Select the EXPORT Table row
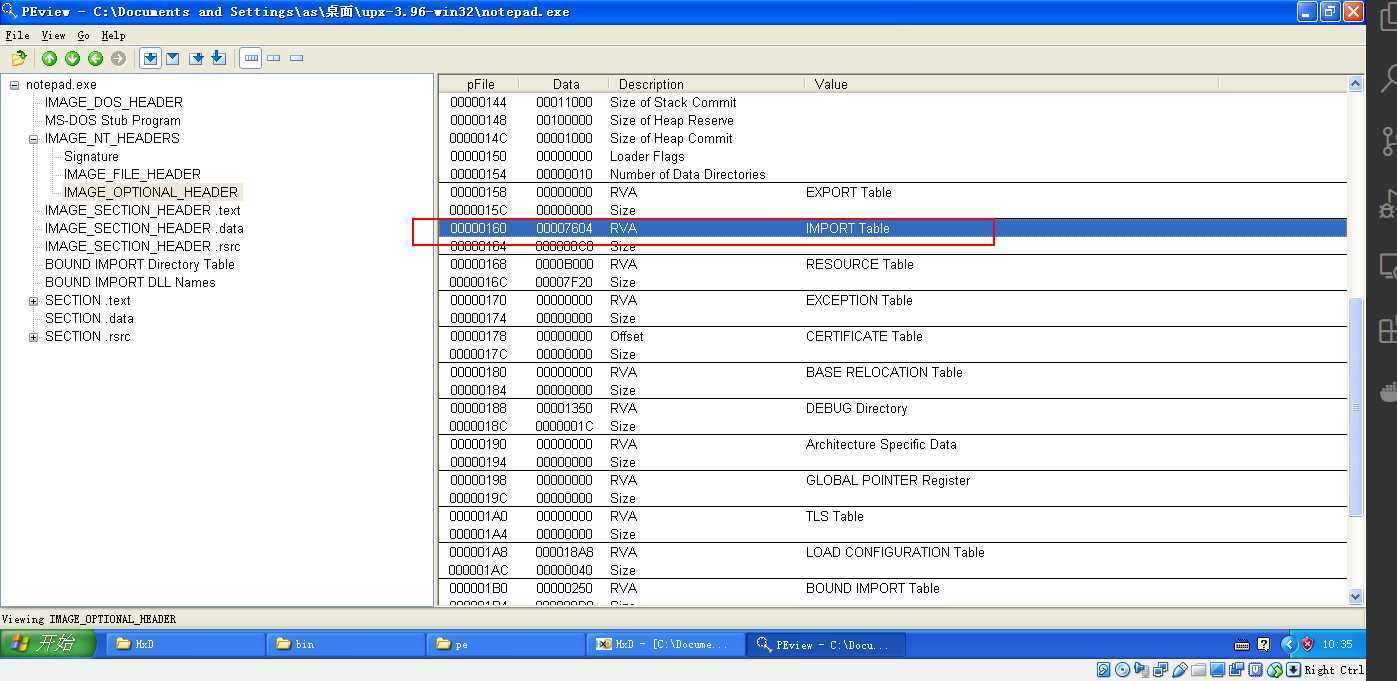Image resolution: width=1397 pixels, height=681 pixels. [893, 192]
